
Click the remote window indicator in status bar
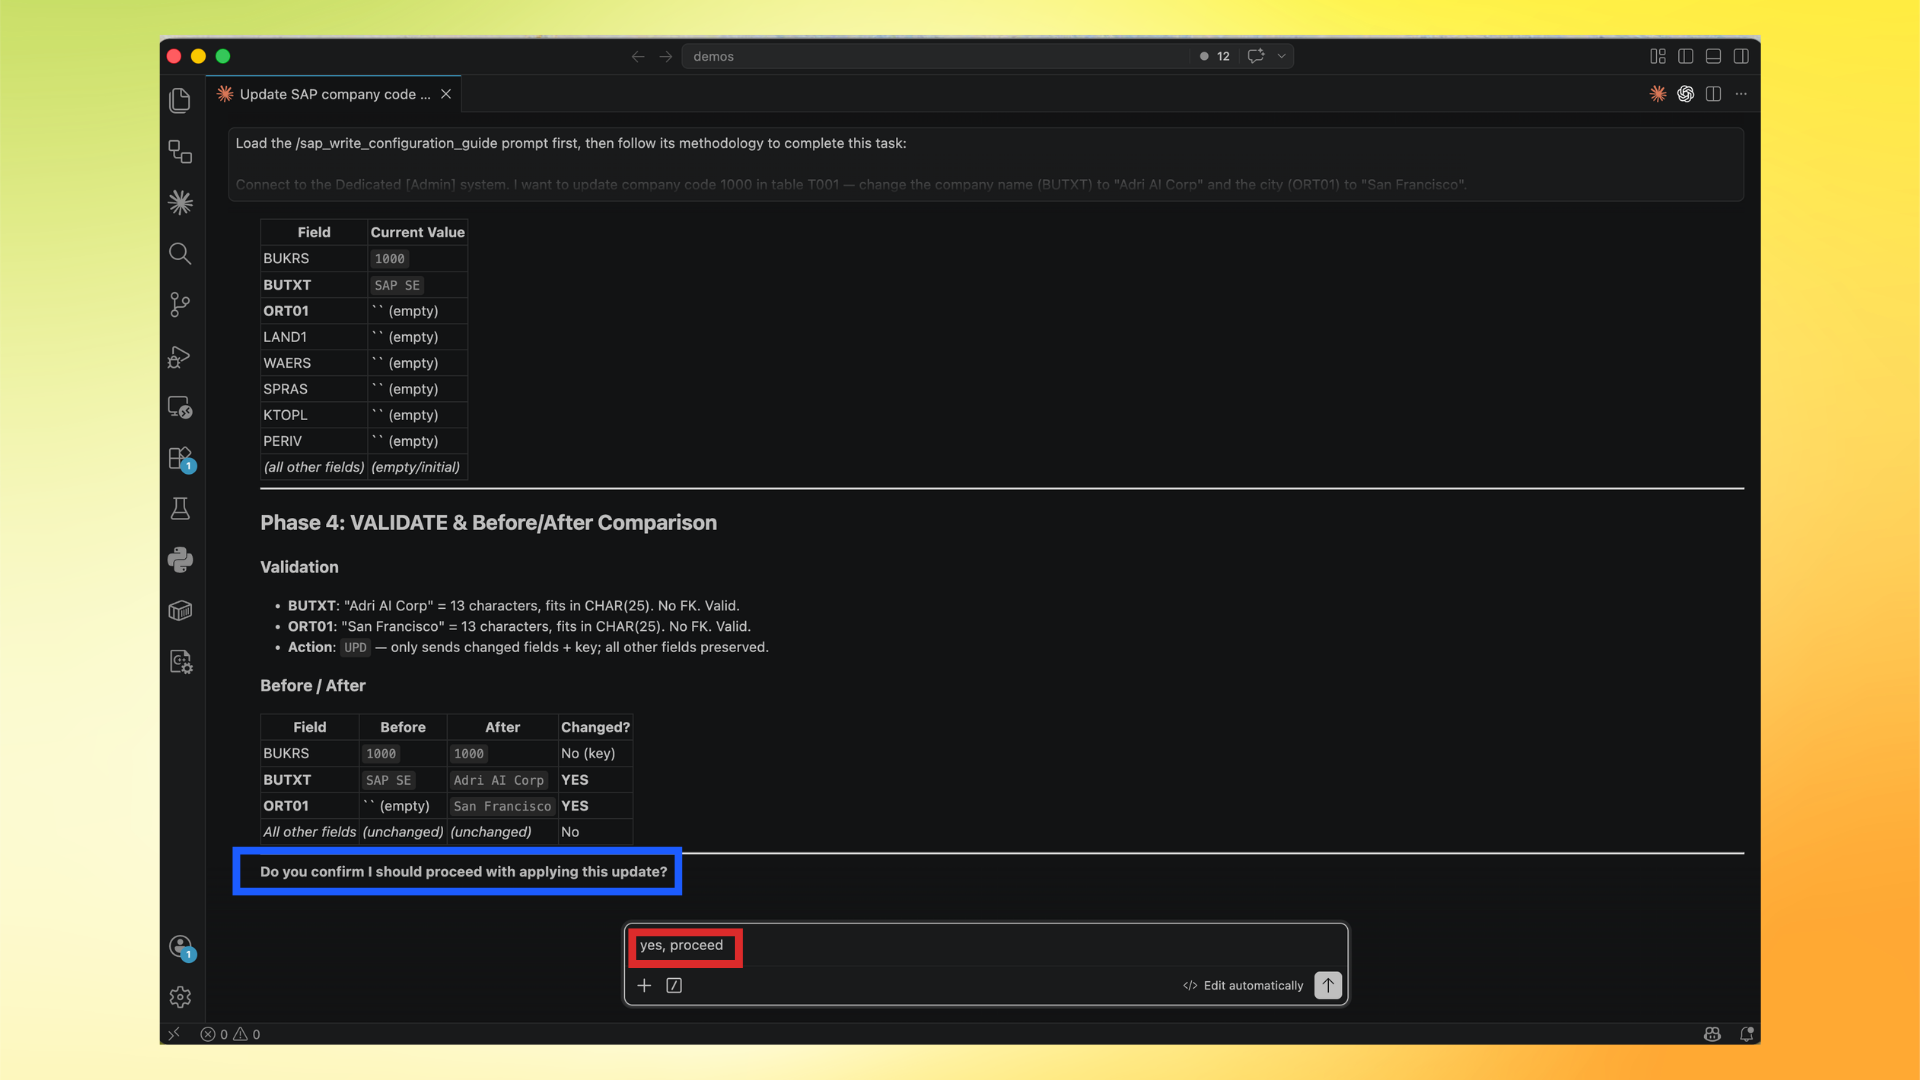pyautogui.click(x=174, y=1034)
